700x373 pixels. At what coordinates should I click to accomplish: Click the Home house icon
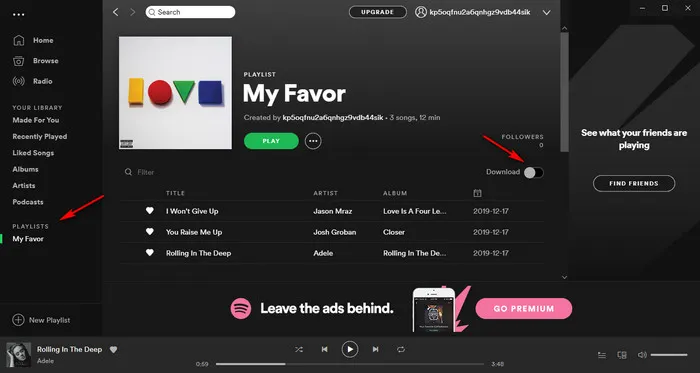pyautogui.click(x=19, y=40)
